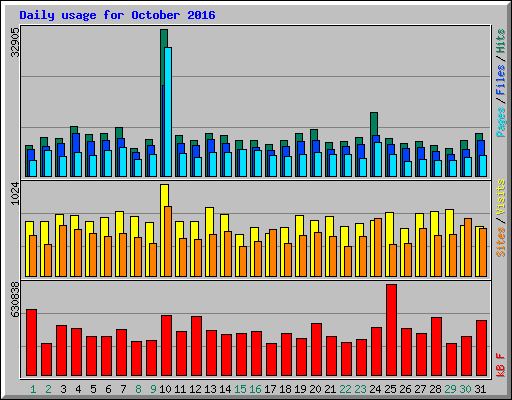Click the 1024 y-axis value
This screenshot has height=400, width=512.
point(15,194)
